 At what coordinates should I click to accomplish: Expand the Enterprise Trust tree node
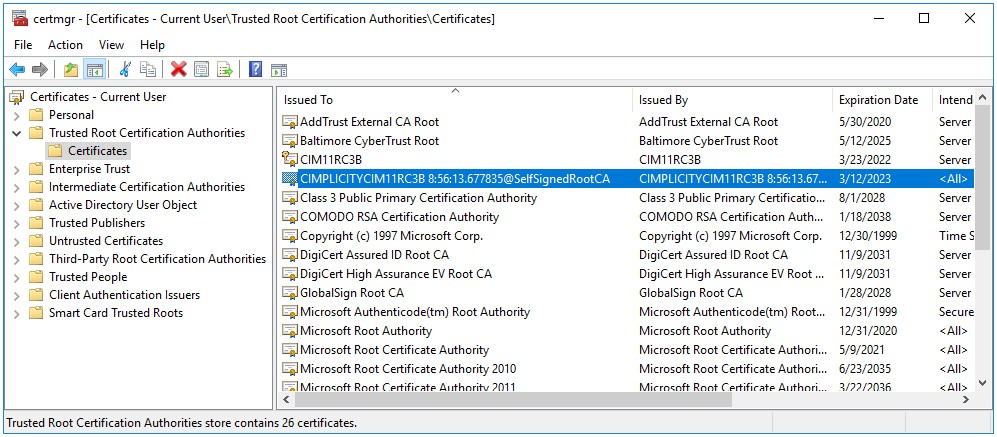(17, 169)
